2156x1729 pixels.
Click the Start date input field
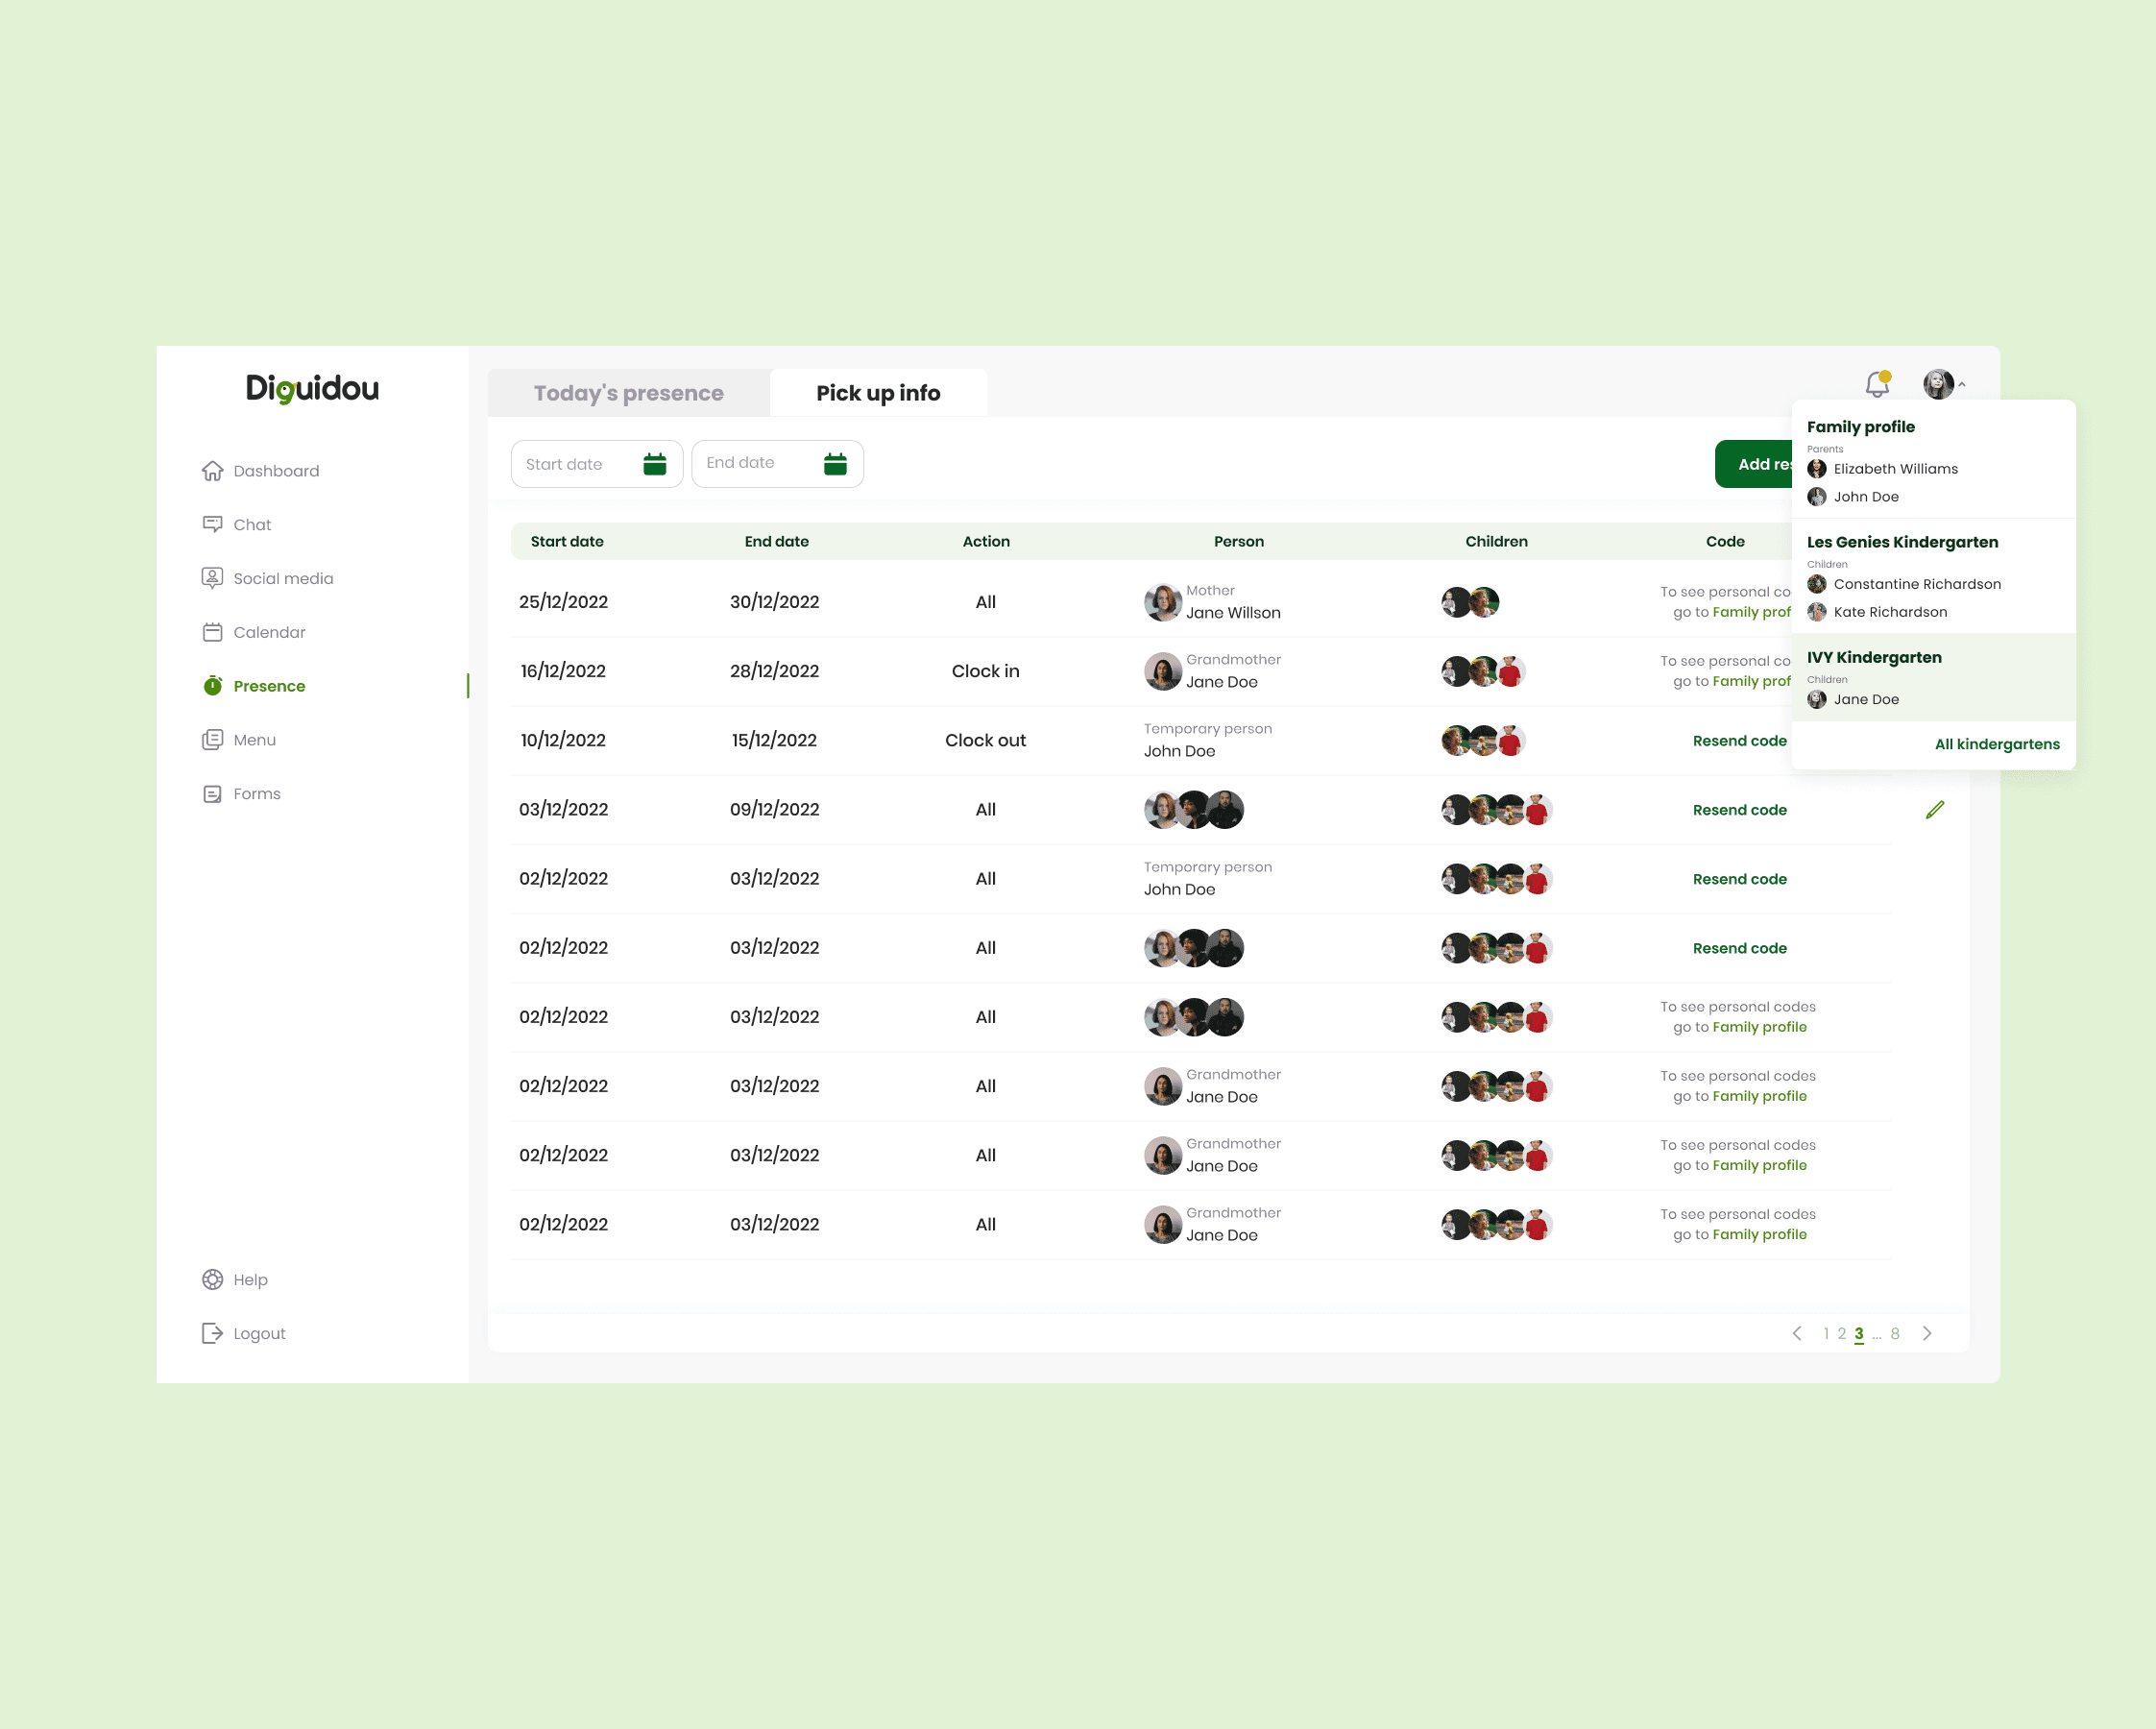(x=597, y=464)
